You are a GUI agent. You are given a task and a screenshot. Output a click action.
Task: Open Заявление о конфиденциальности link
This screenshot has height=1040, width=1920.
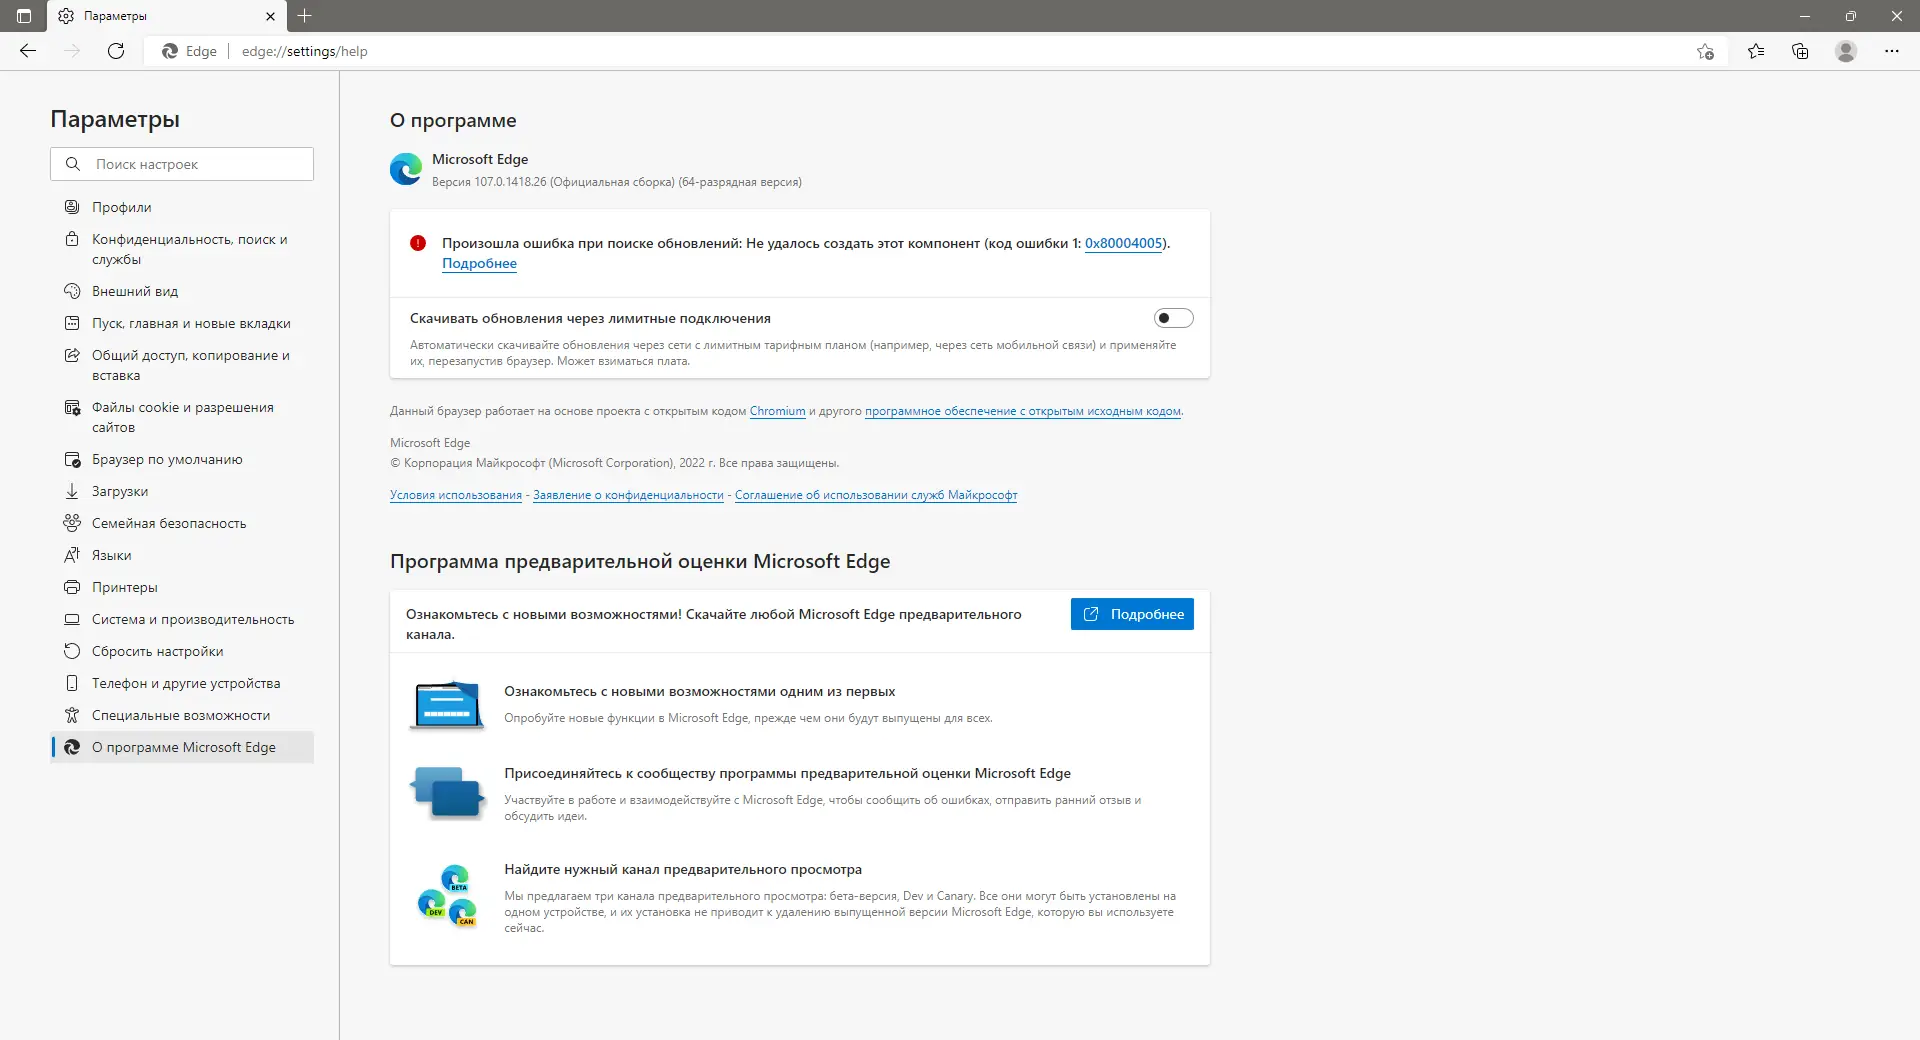pos(628,495)
